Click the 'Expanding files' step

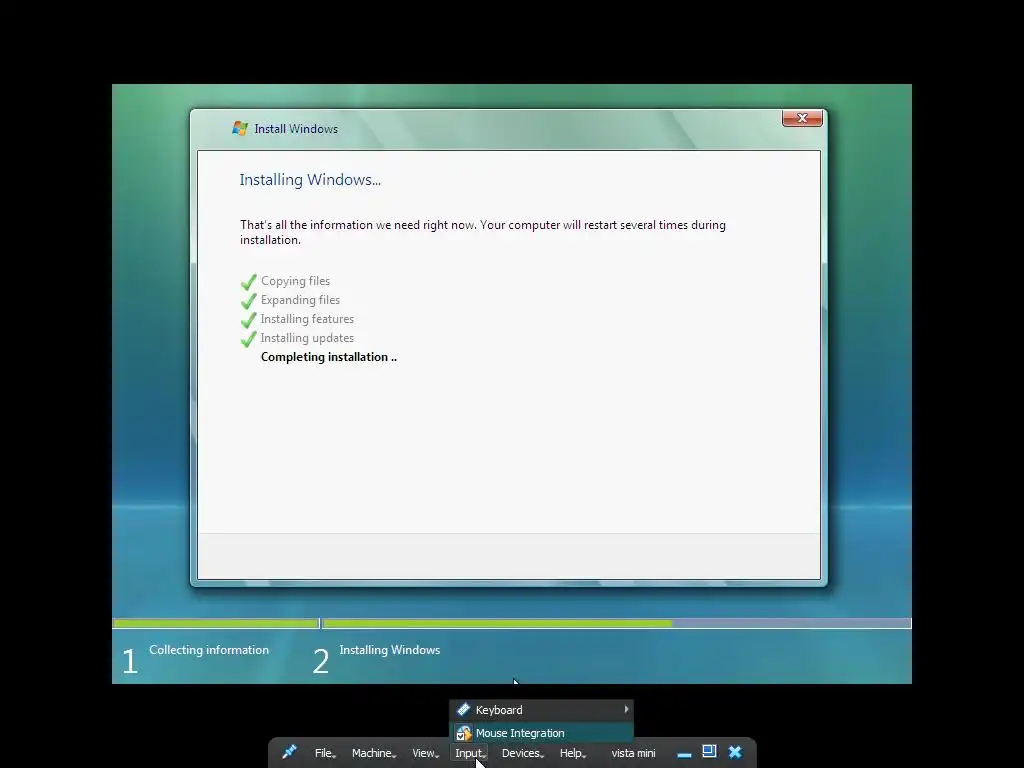pyautogui.click(x=300, y=300)
